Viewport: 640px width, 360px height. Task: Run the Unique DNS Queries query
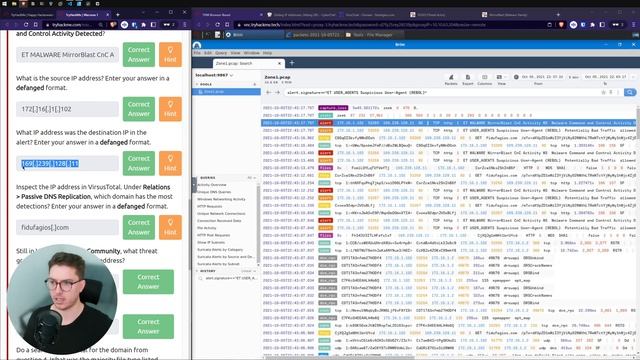(214, 192)
